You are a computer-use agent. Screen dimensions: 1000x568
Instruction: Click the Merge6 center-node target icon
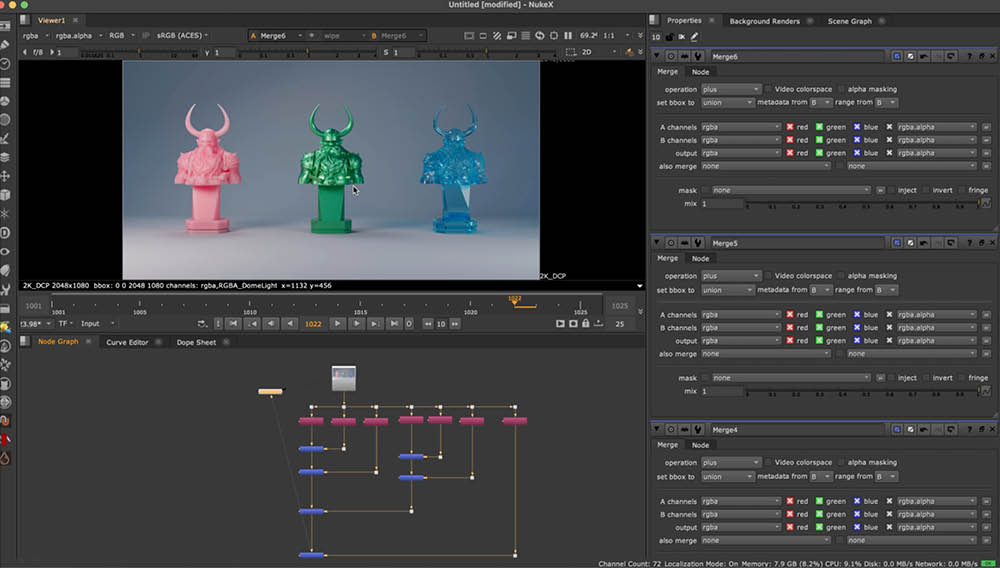click(x=671, y=57)
